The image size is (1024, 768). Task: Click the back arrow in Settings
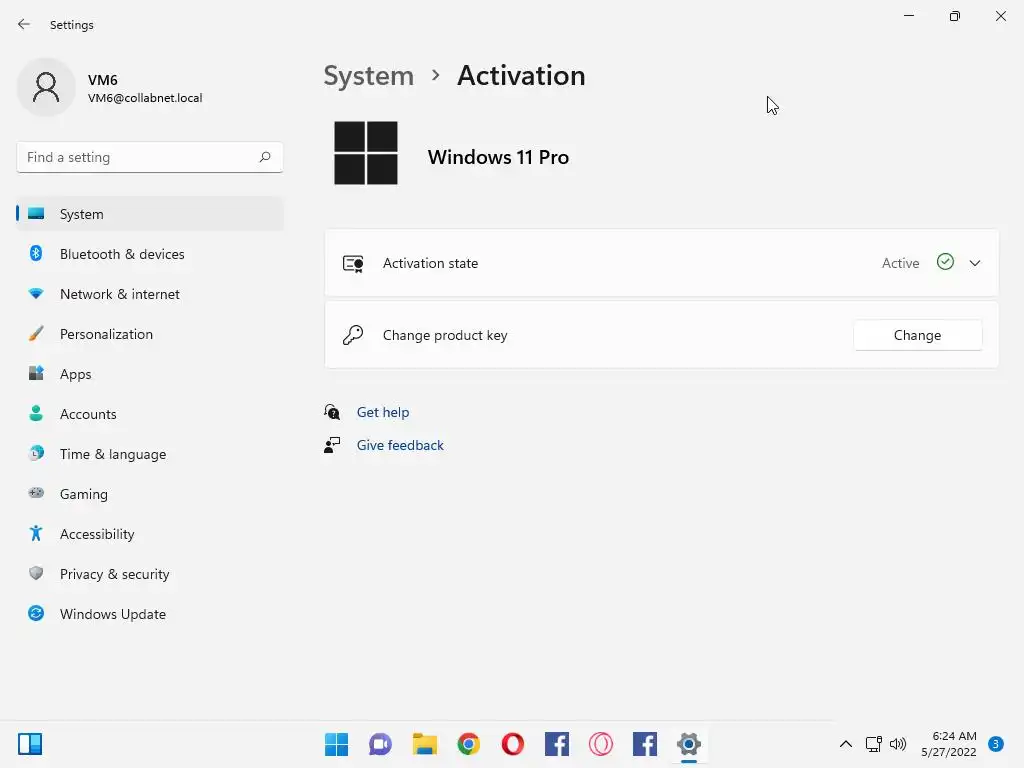tap(24, 24)
